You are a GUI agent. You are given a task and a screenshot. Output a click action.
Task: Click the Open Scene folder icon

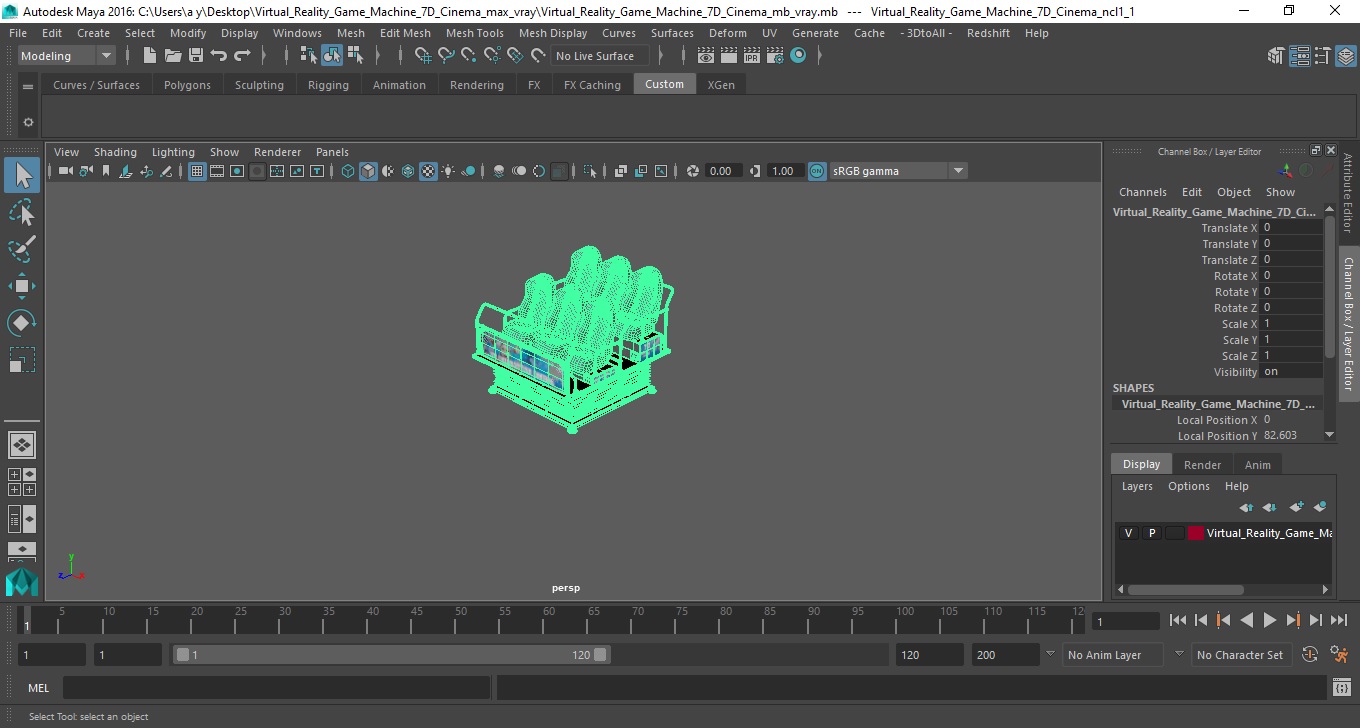point(172,56)
